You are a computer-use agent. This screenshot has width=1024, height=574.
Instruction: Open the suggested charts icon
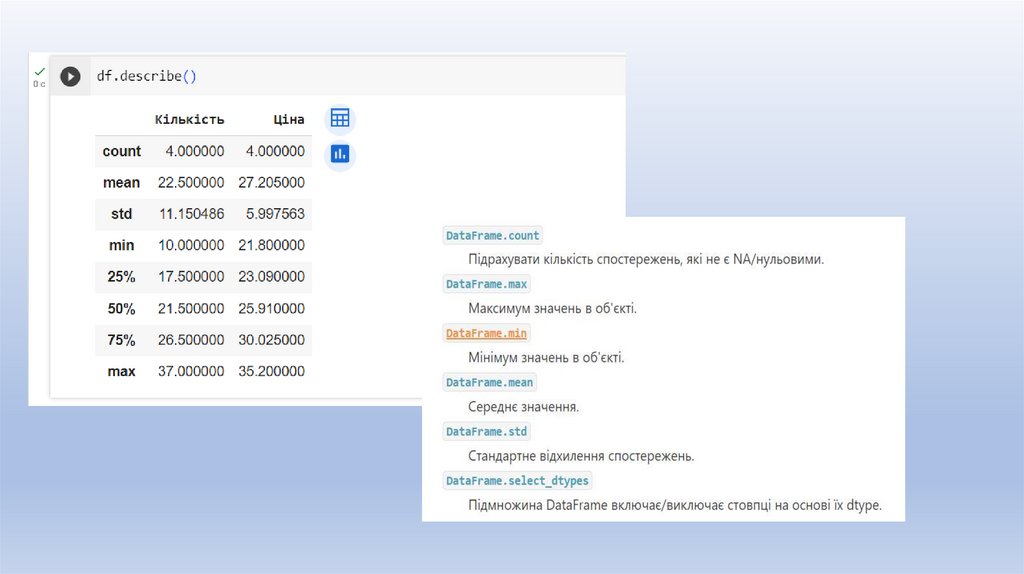click(x=340, y=154)
